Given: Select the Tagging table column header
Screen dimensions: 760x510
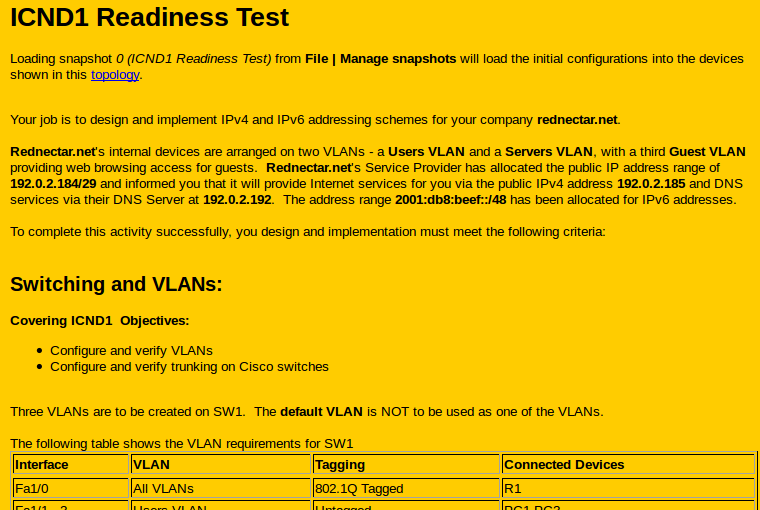Looking at the screenshot, I should 339,465.
